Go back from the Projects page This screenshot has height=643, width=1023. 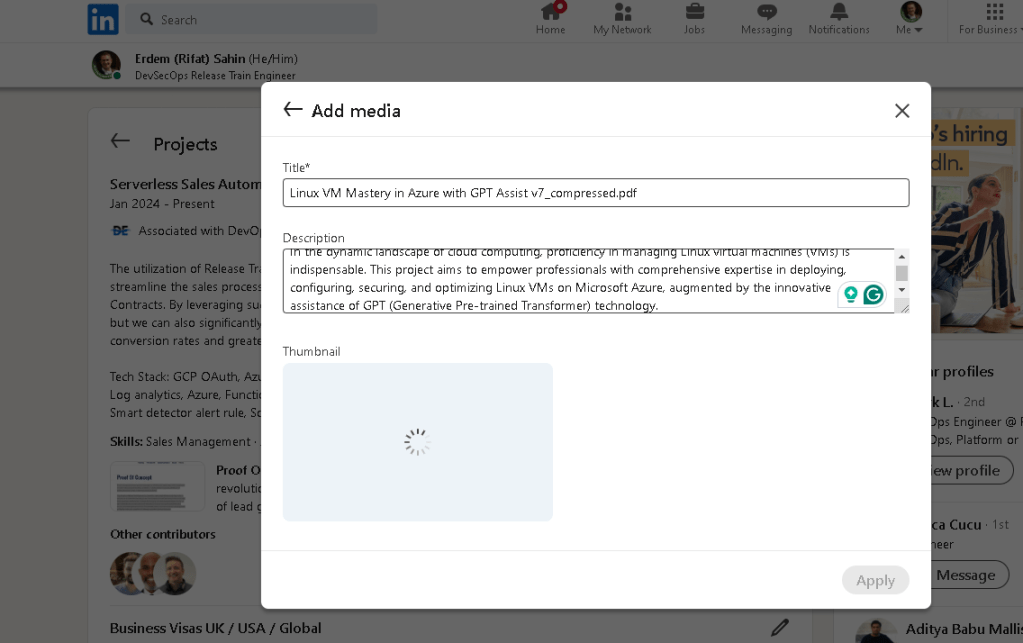point(120,141)
